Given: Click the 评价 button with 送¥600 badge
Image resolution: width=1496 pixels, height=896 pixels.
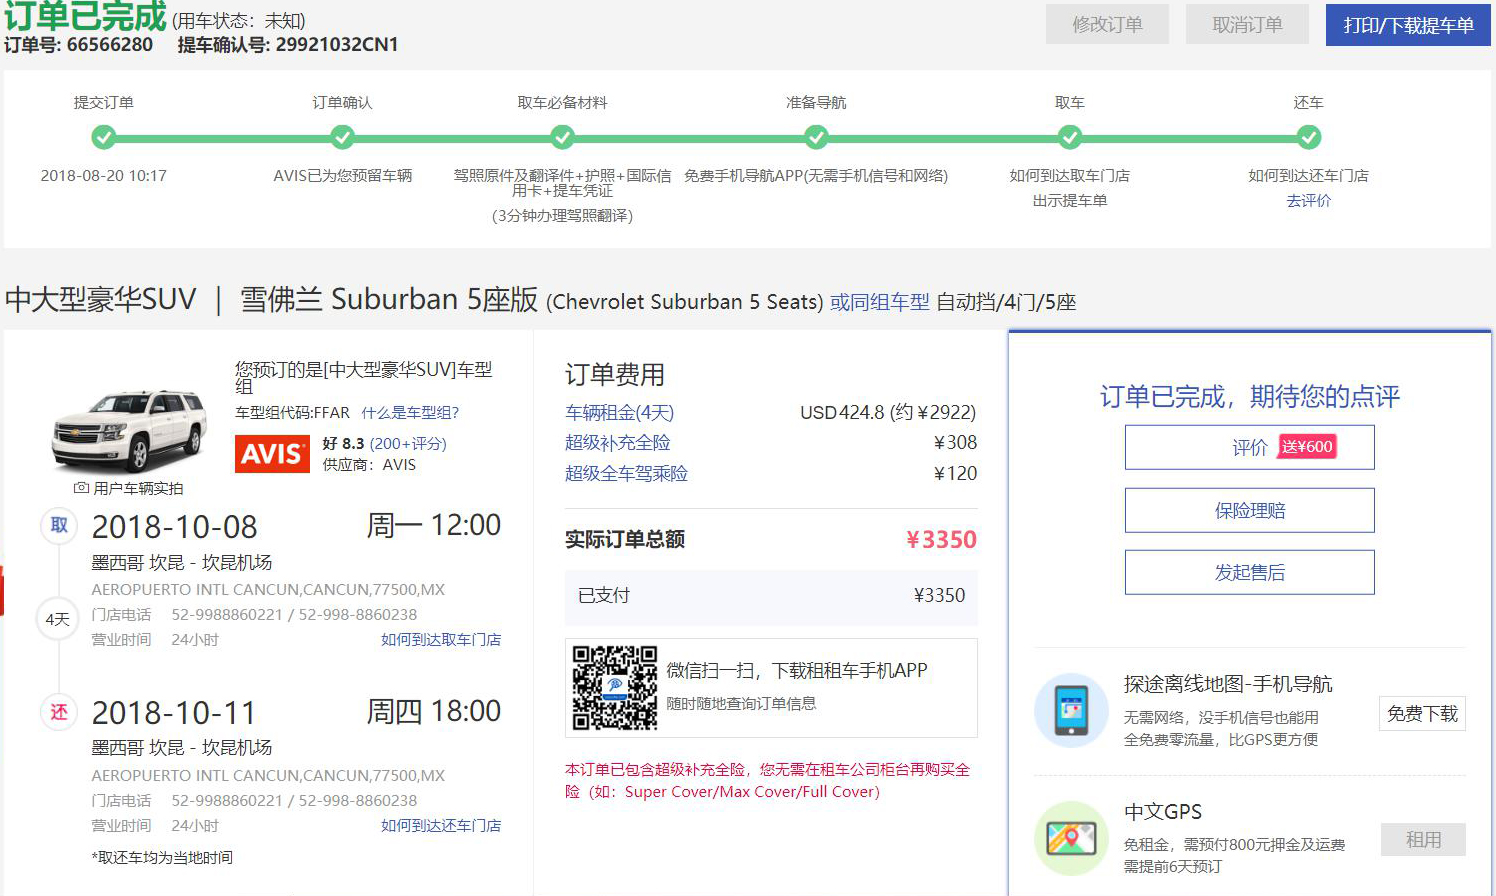Looking at the screenshot, I should (x=1249, y=447).
